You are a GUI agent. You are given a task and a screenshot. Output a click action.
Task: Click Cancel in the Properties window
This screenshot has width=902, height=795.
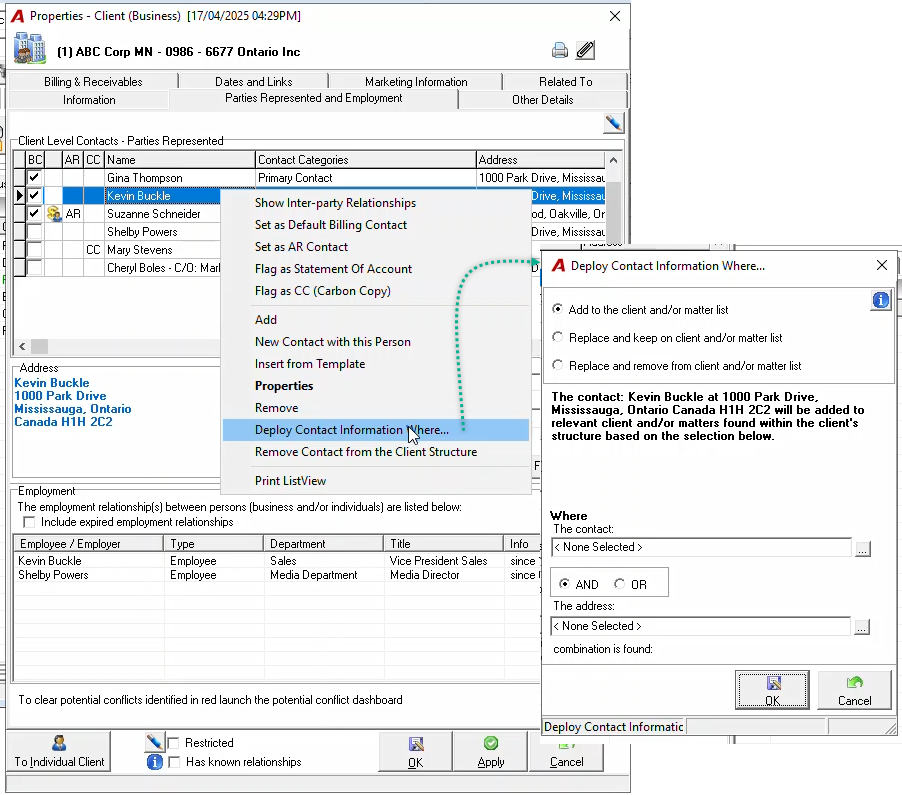(566, 756)
